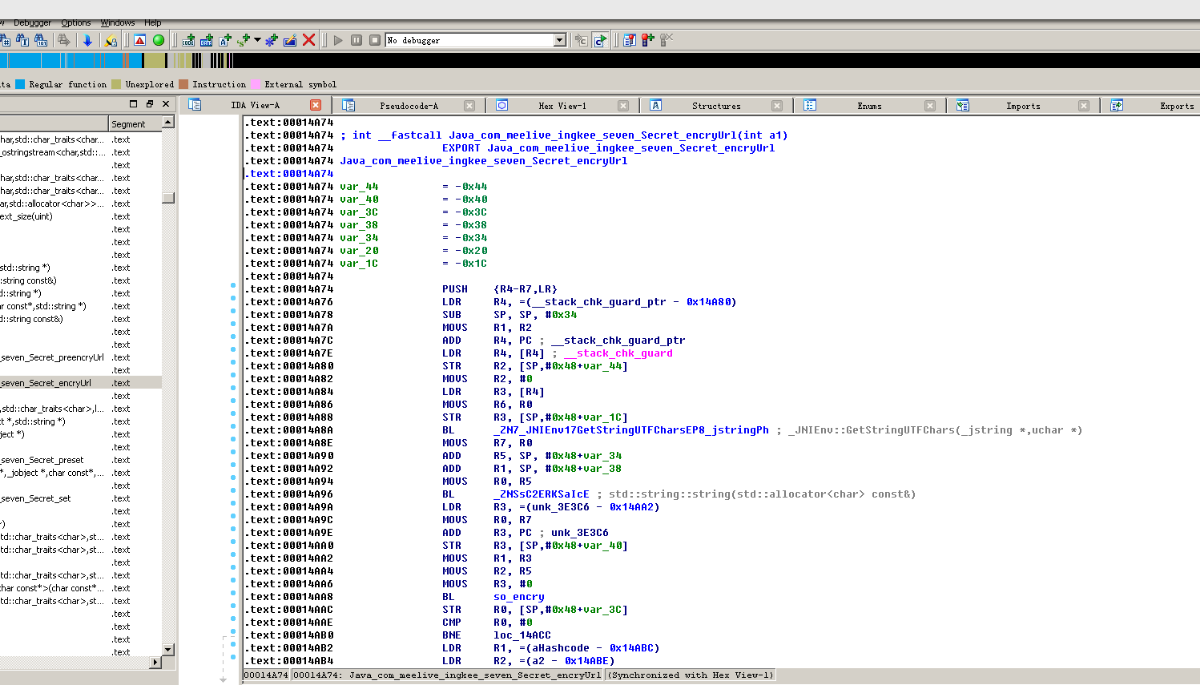The height and width of the screenshot is (685, 1200).
Task: Open the Options menu
Action: tap(75, 22)
